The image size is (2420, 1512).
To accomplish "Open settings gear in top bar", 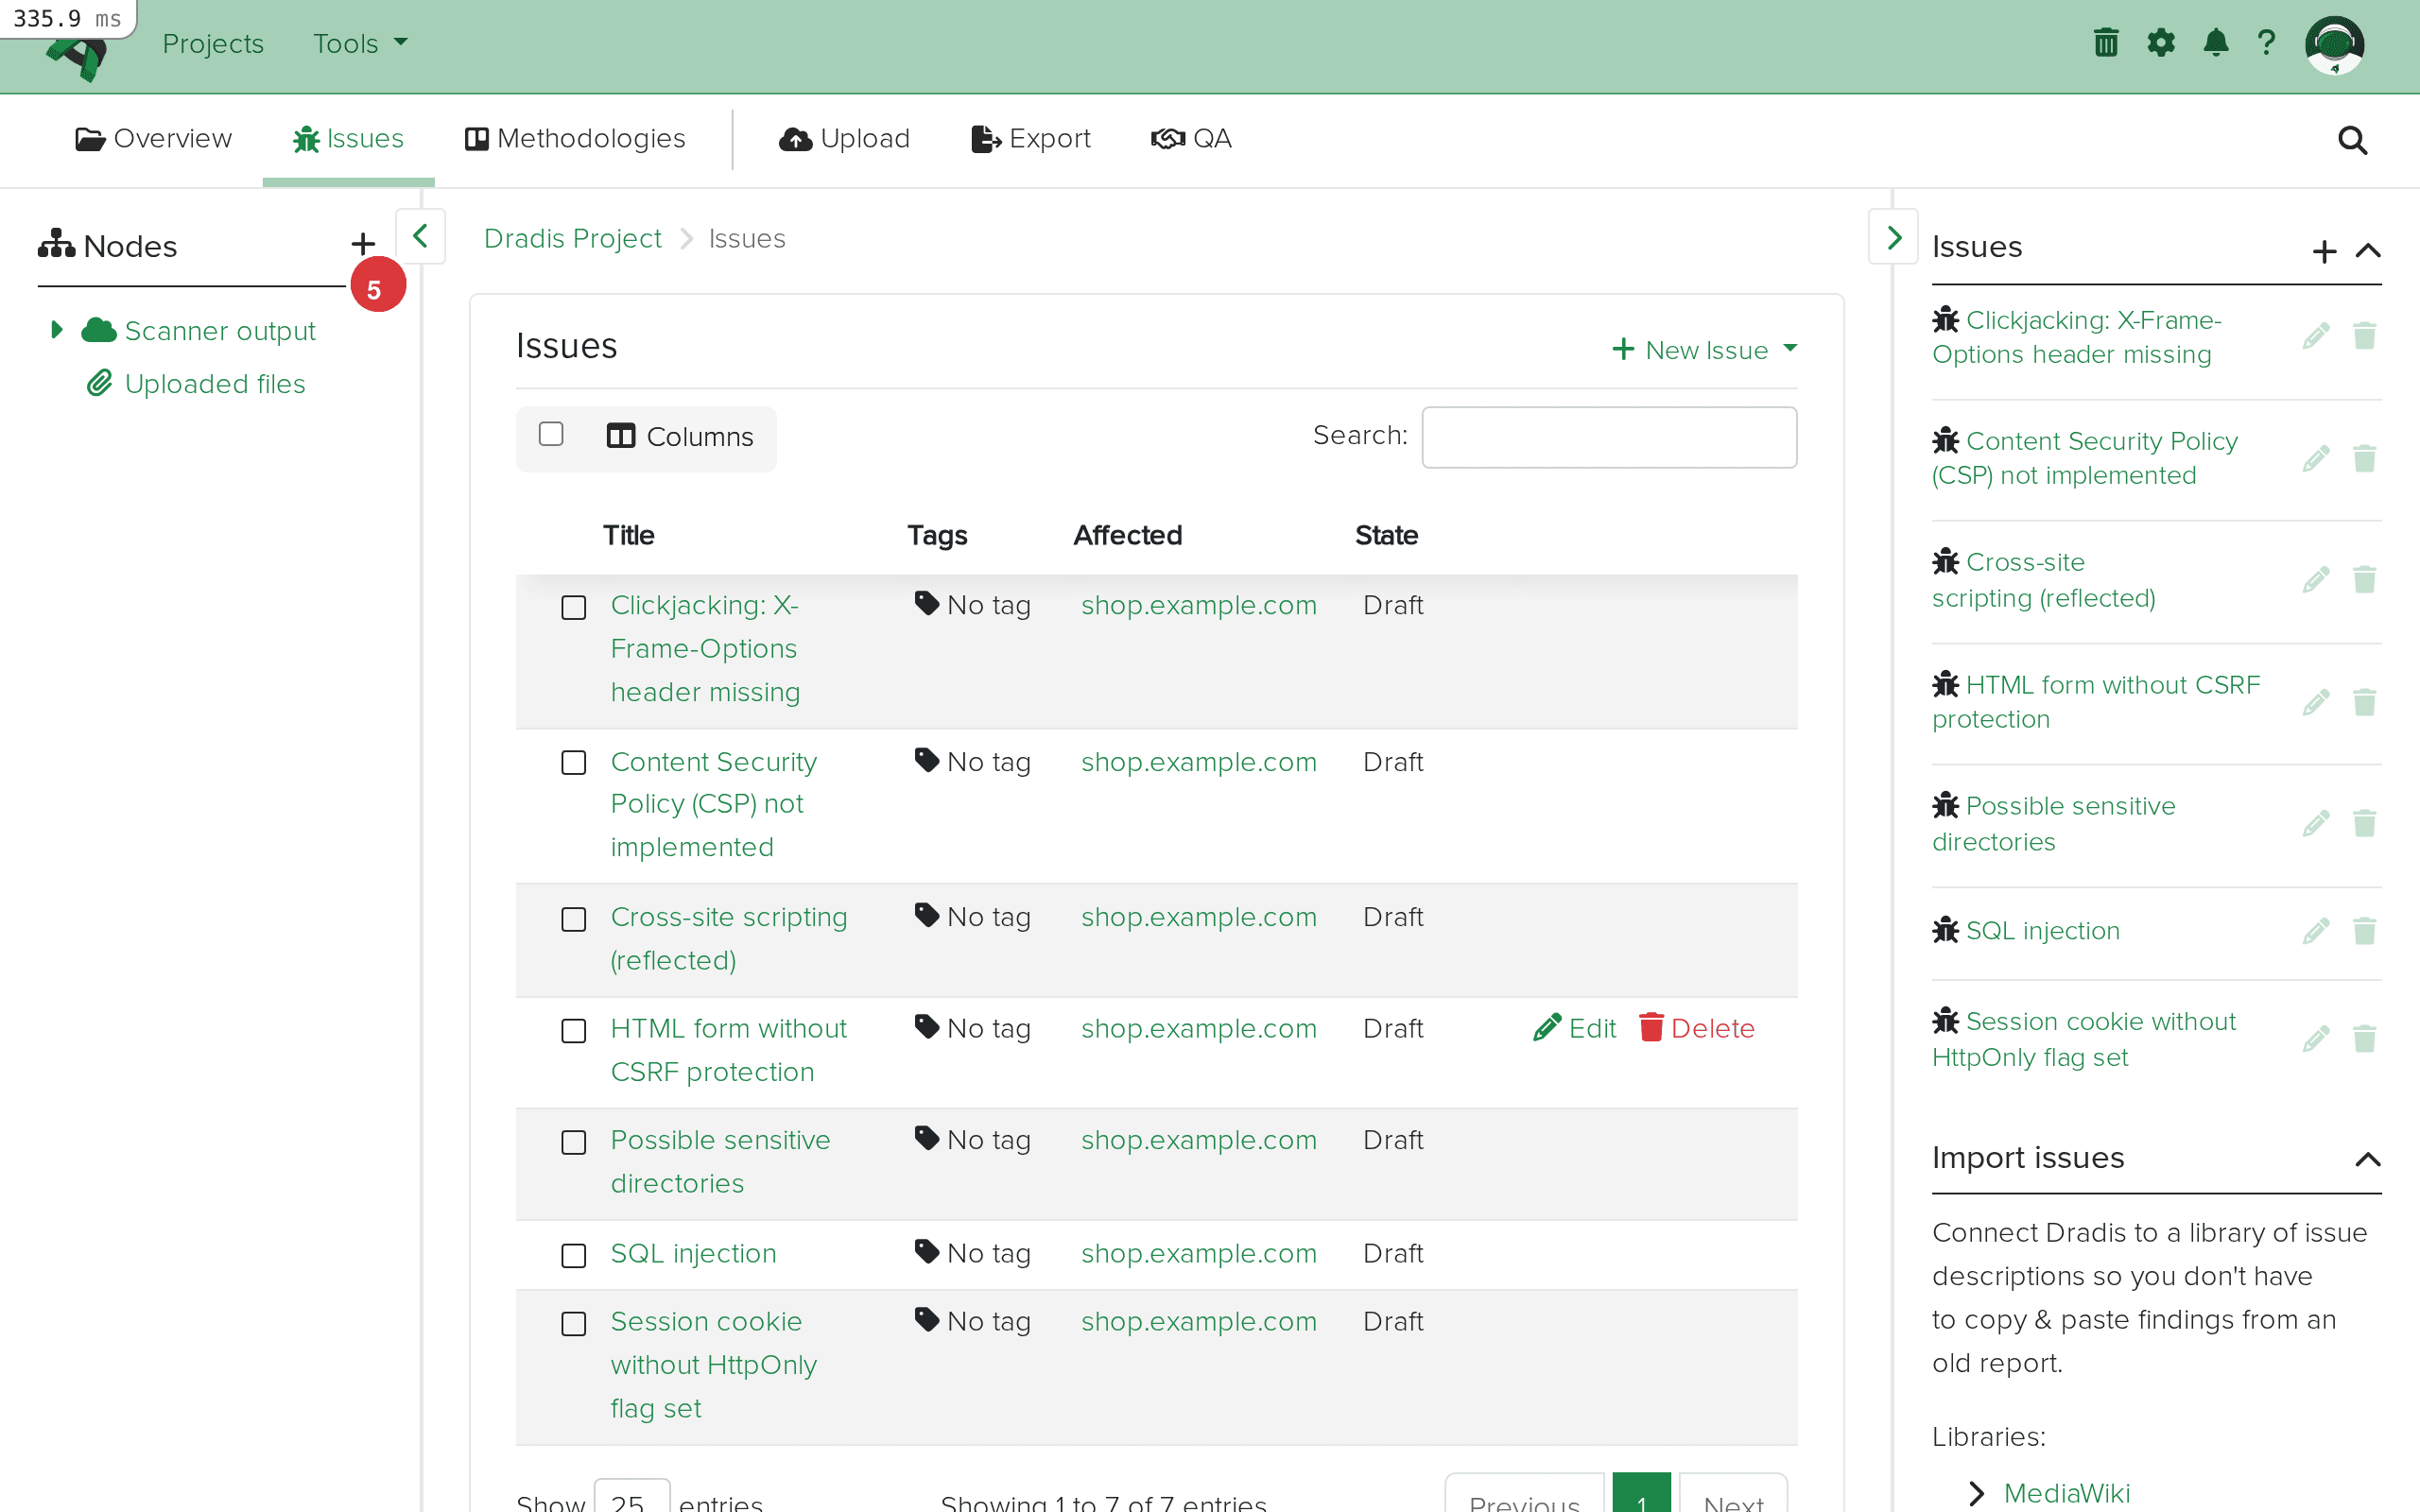I will point(2161,43).
